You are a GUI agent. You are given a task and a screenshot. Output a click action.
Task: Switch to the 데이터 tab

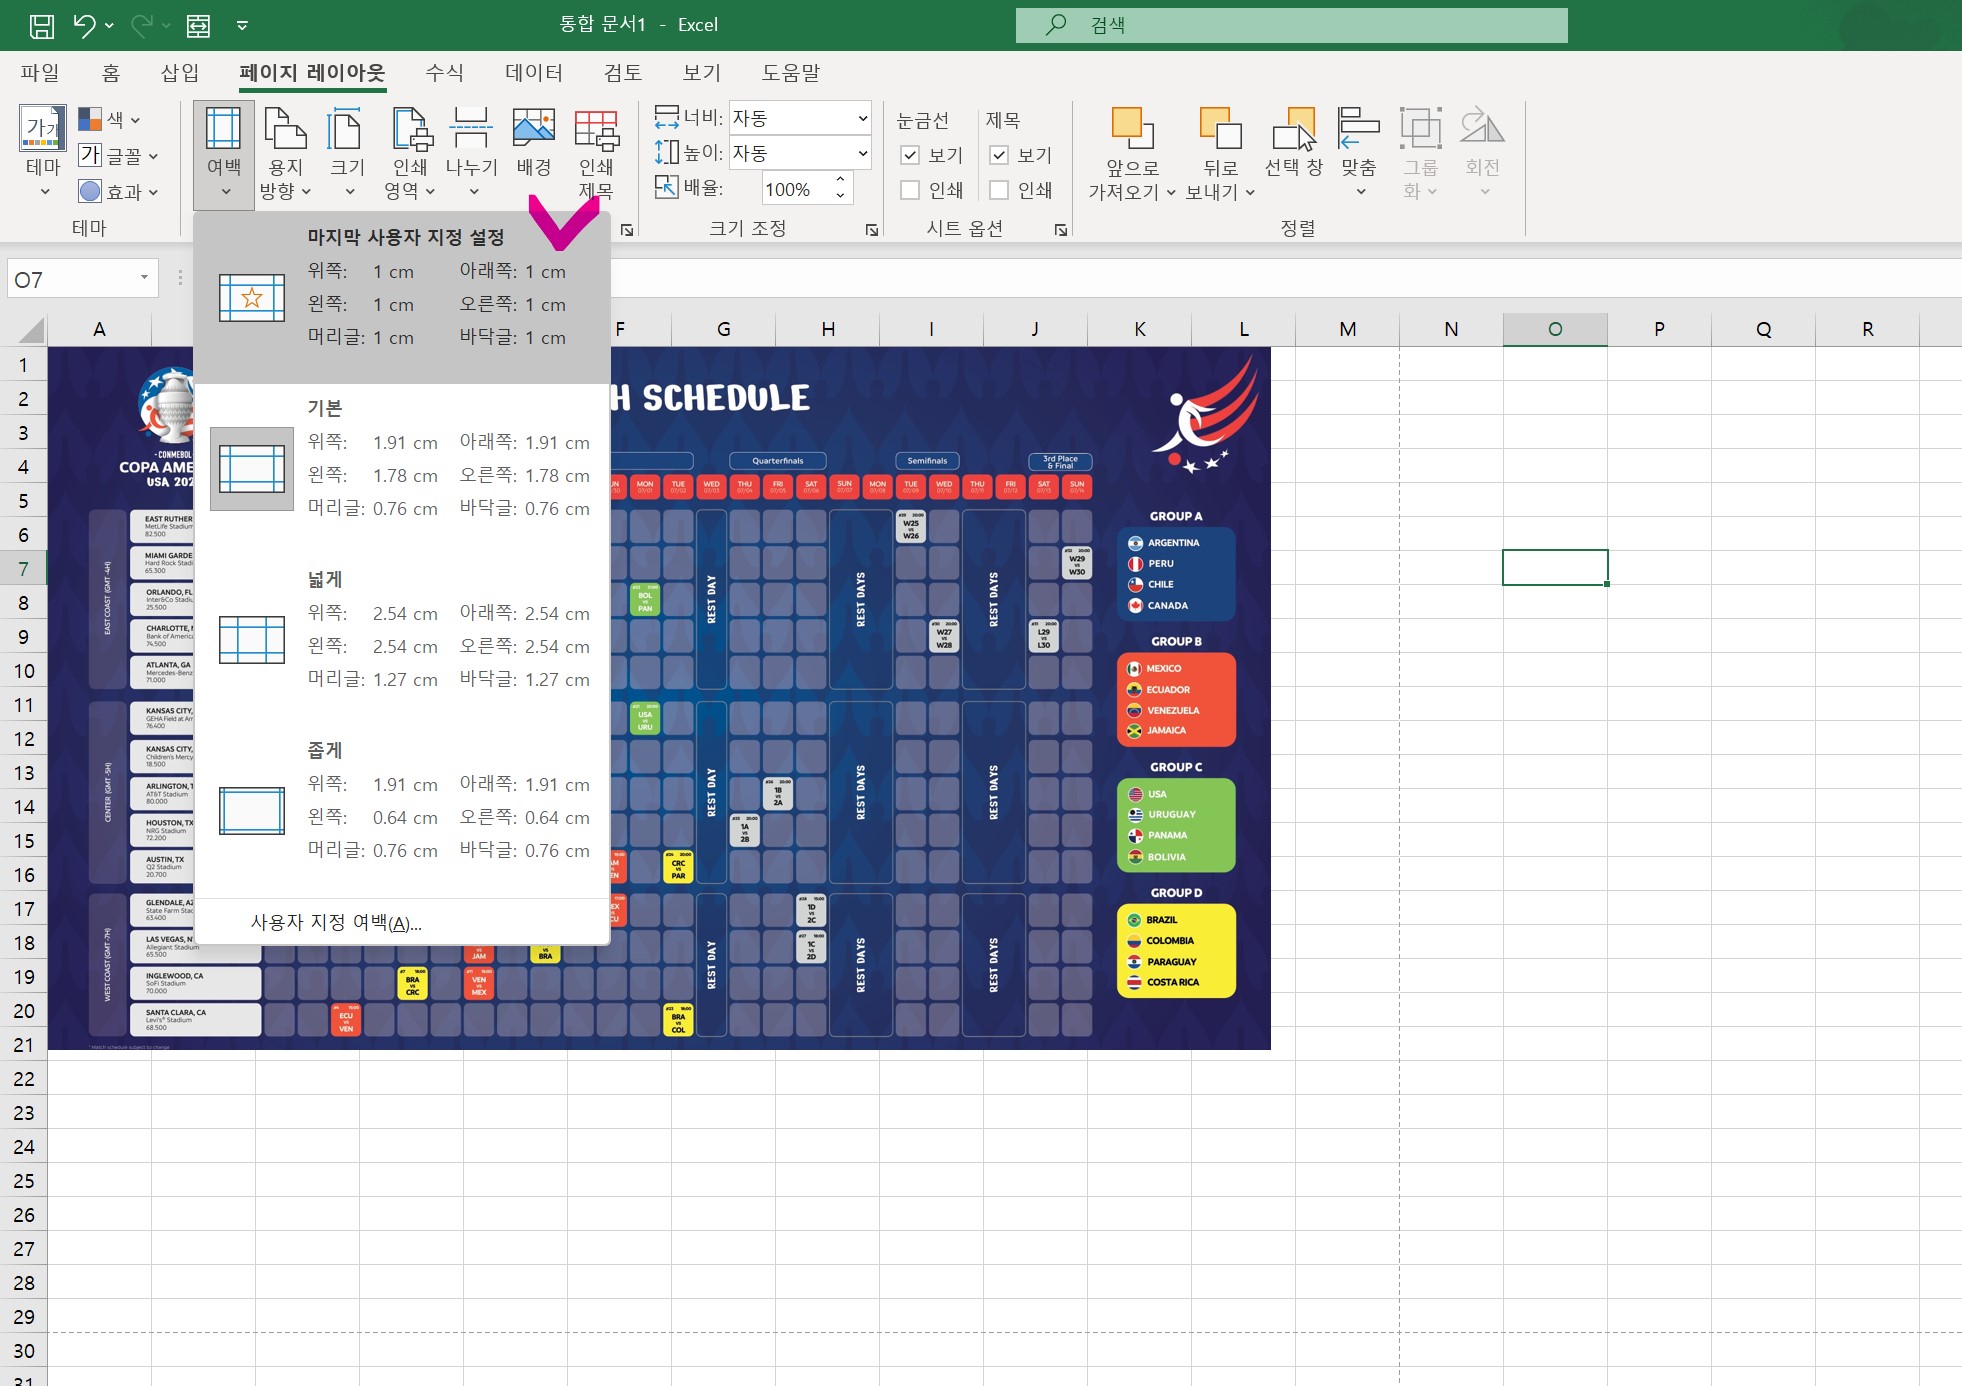[x=534, y=73]
